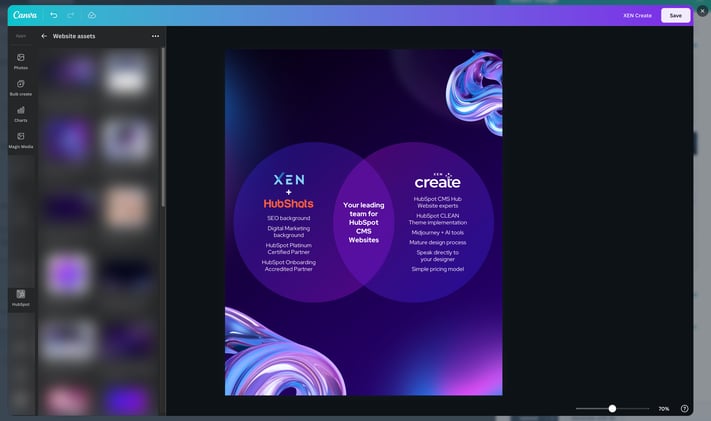This screenshot has width=711, height=421.
Task: Select 'Your leading team for HubSpot CMS Websites' text
Action: pyautogui.click(x=364, y=222)
